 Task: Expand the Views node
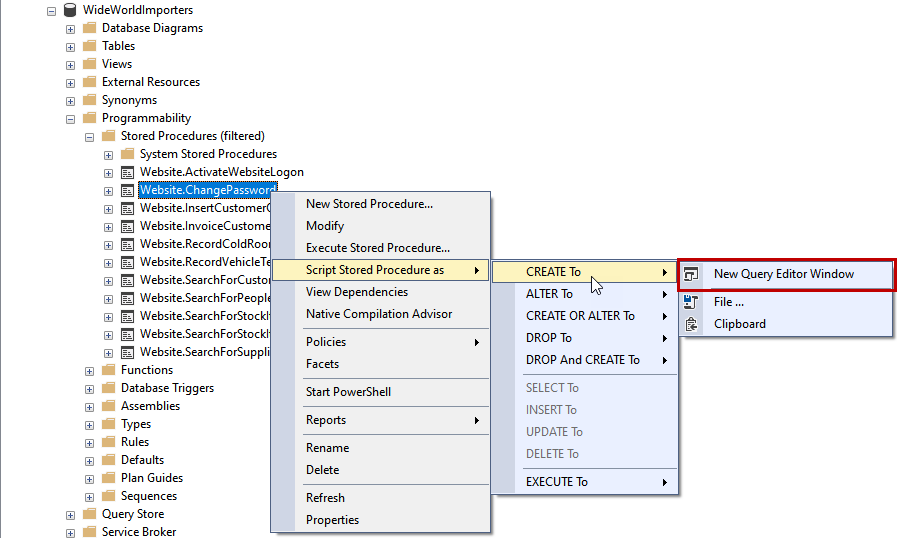coord(70,65)
